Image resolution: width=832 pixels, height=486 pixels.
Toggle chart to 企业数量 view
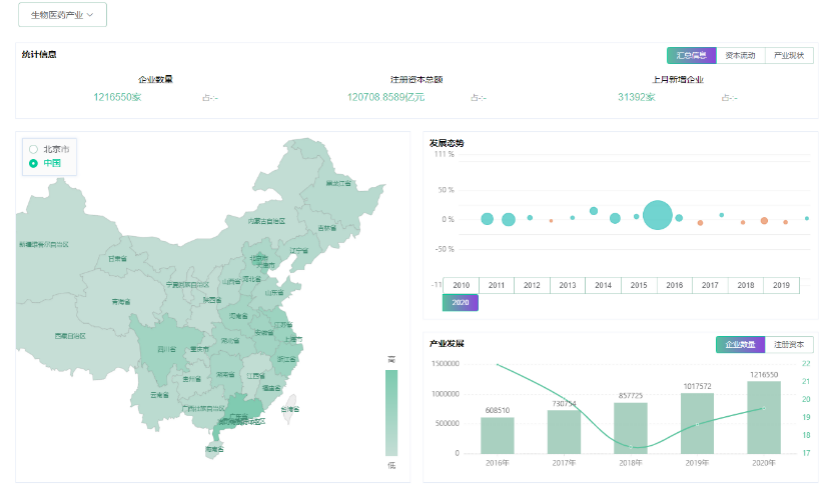coord(740,345)
